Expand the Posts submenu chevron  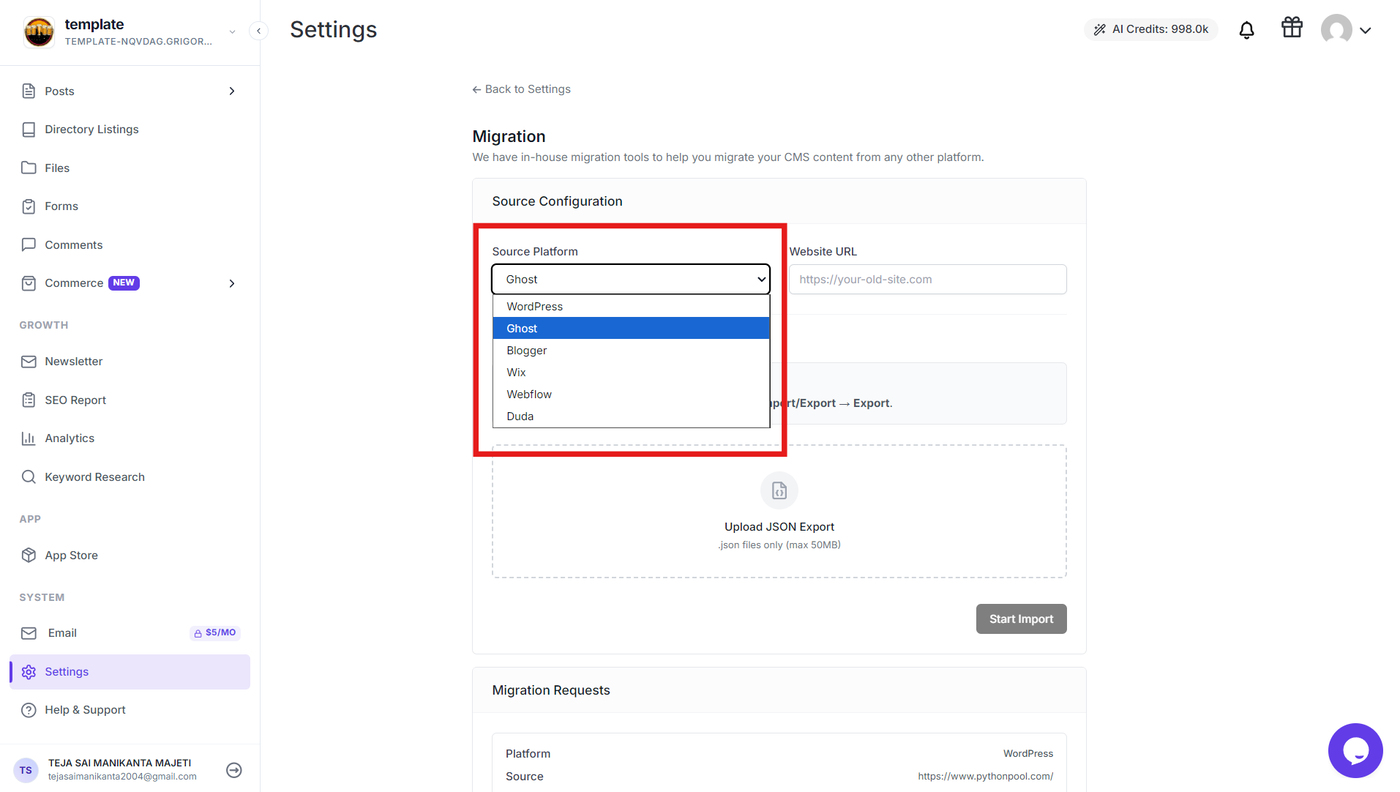click(x=232, y=91)
